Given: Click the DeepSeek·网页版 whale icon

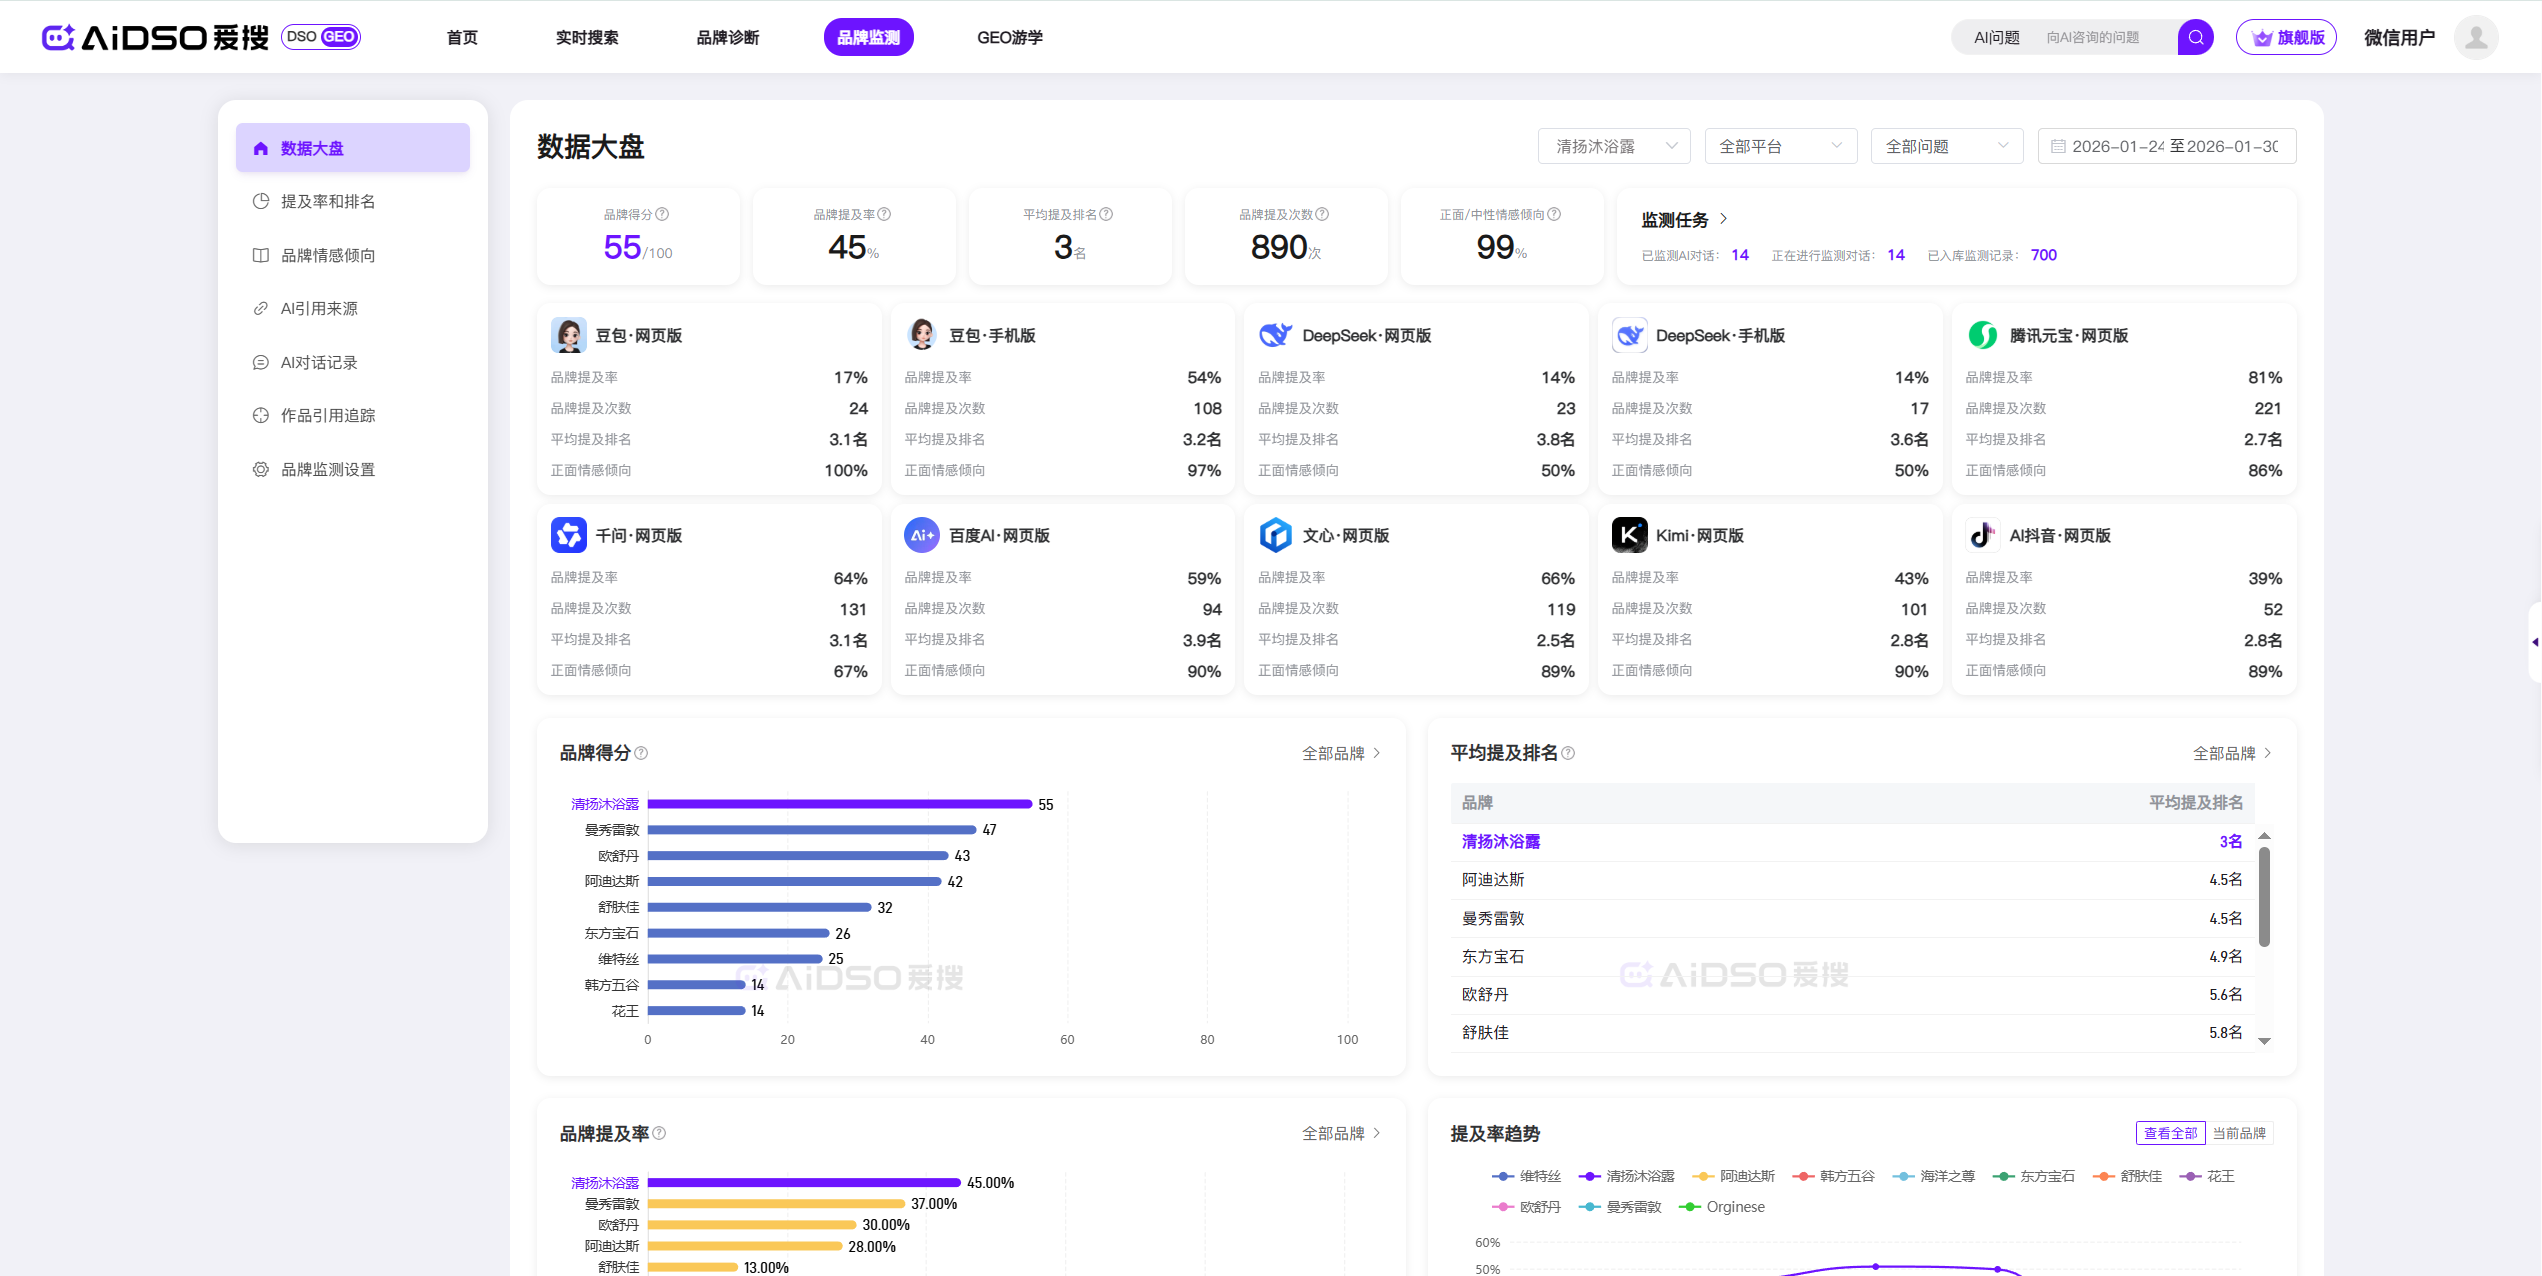Looking at the screenshot, I should 1275,335.
